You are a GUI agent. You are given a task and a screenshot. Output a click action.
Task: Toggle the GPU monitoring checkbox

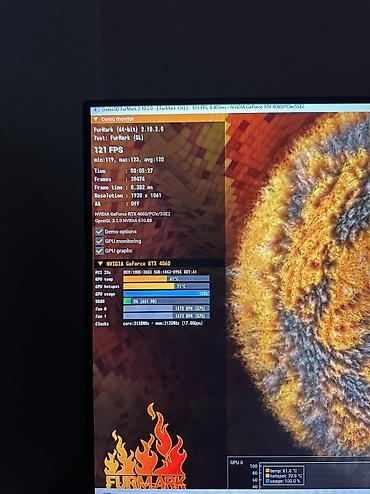[99, 241]
